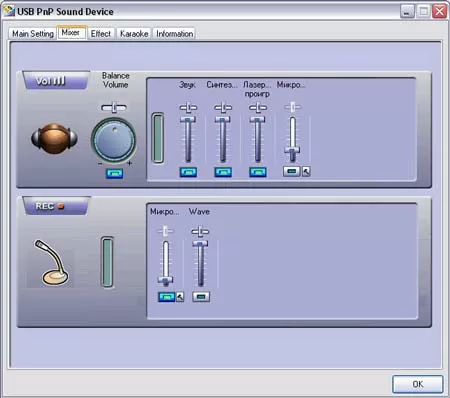
Task: Adjust the playback Микро balance slider
Action: (x=293, y=107)
